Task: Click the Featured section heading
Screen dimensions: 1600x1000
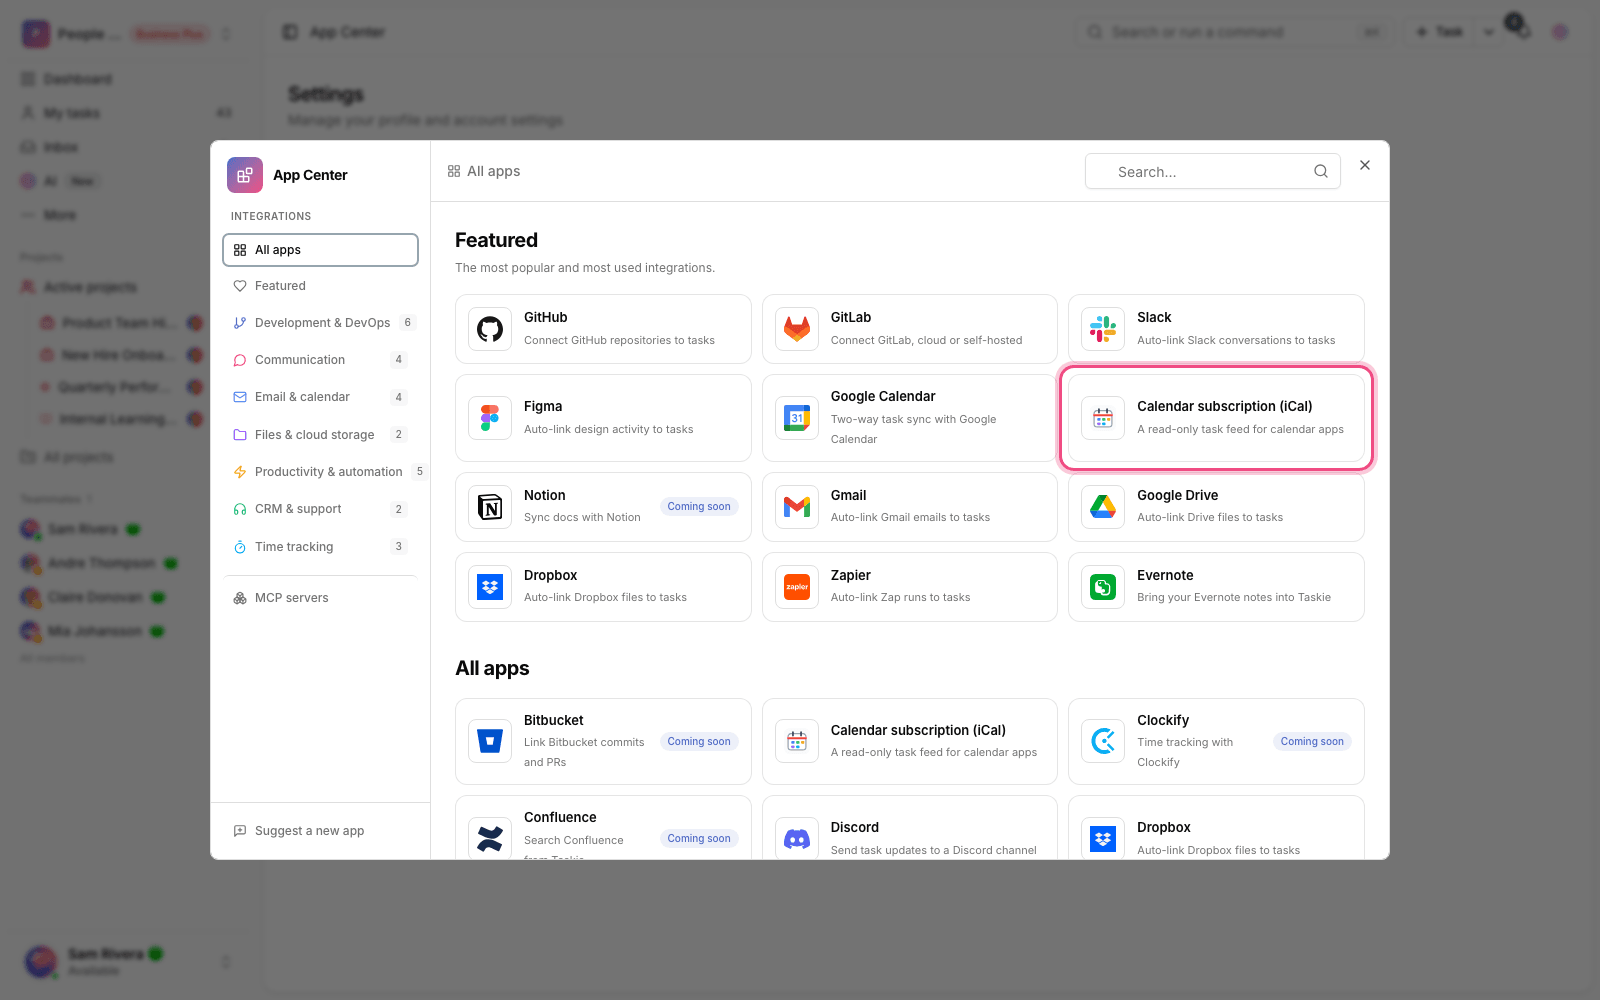Action: [x=496, y=240]
